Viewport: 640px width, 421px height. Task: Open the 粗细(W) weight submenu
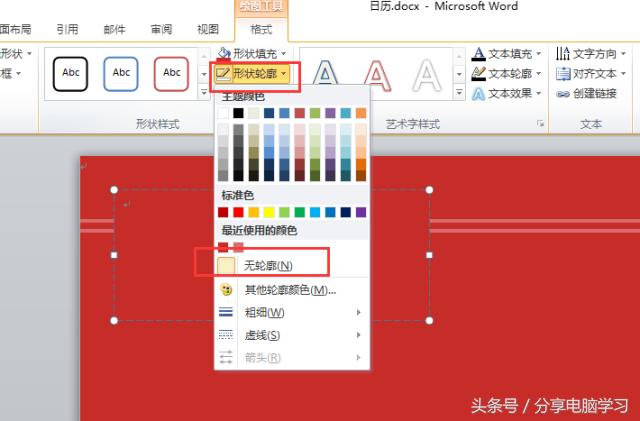[292, 312]
